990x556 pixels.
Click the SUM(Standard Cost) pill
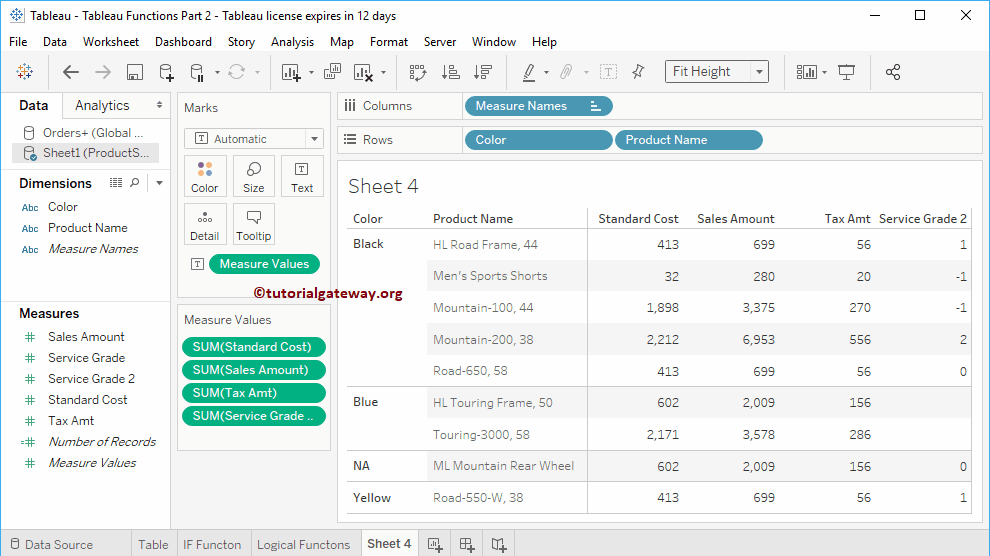[254, 346]
